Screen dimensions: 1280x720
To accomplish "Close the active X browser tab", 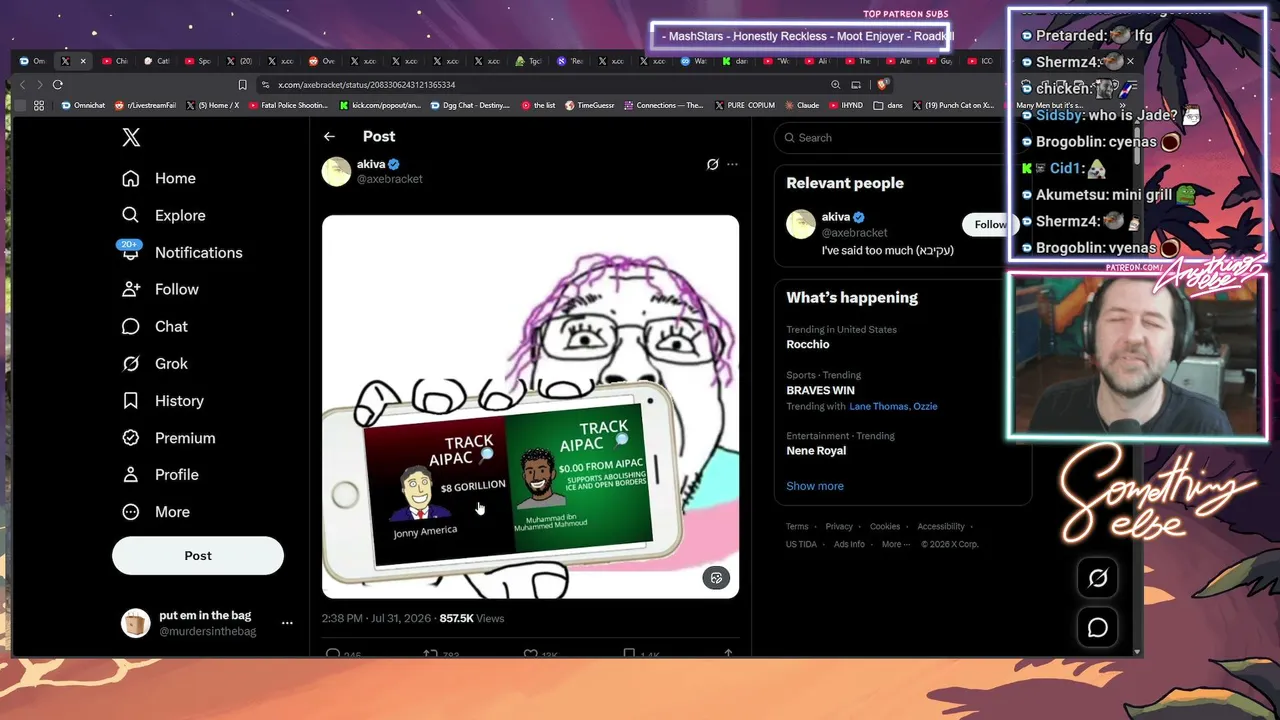I will [x=83, y=61].
